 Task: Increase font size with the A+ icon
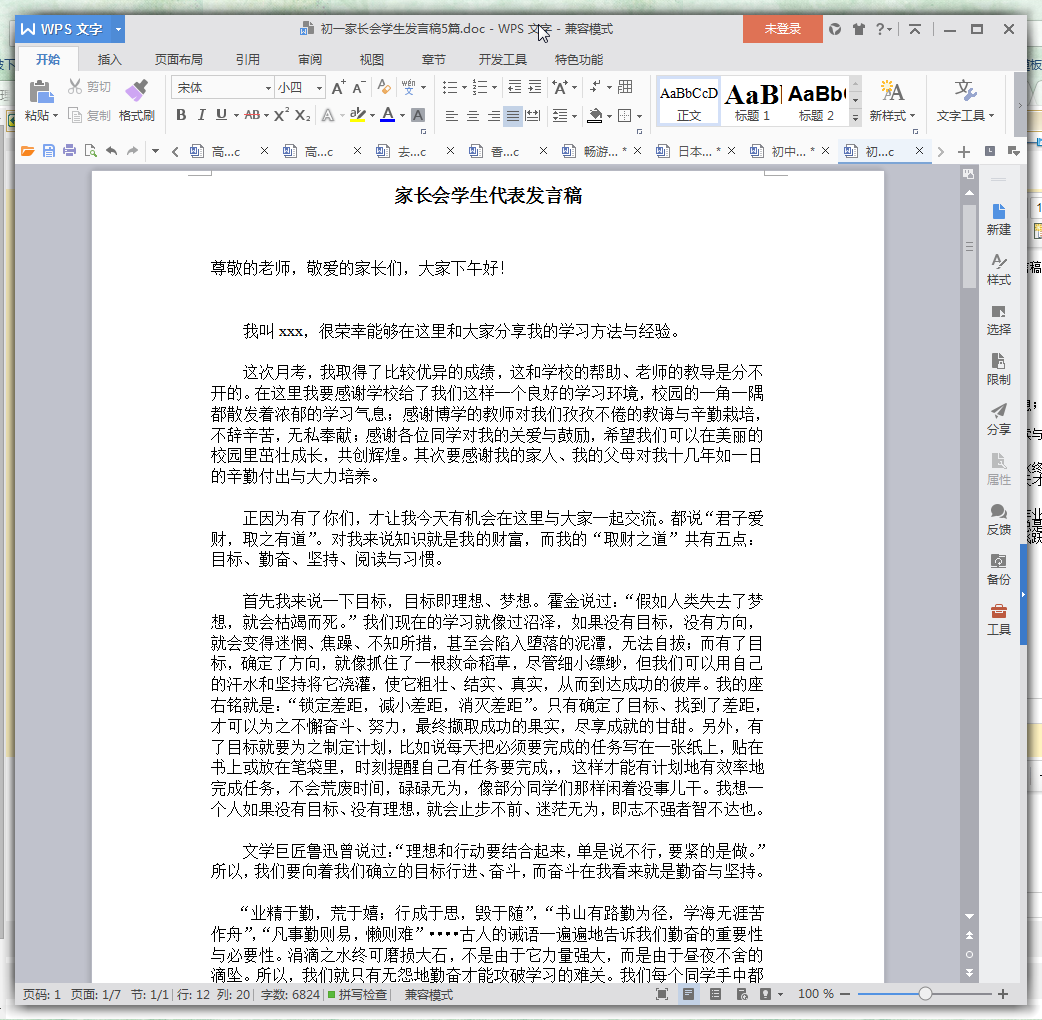(338, 88)
